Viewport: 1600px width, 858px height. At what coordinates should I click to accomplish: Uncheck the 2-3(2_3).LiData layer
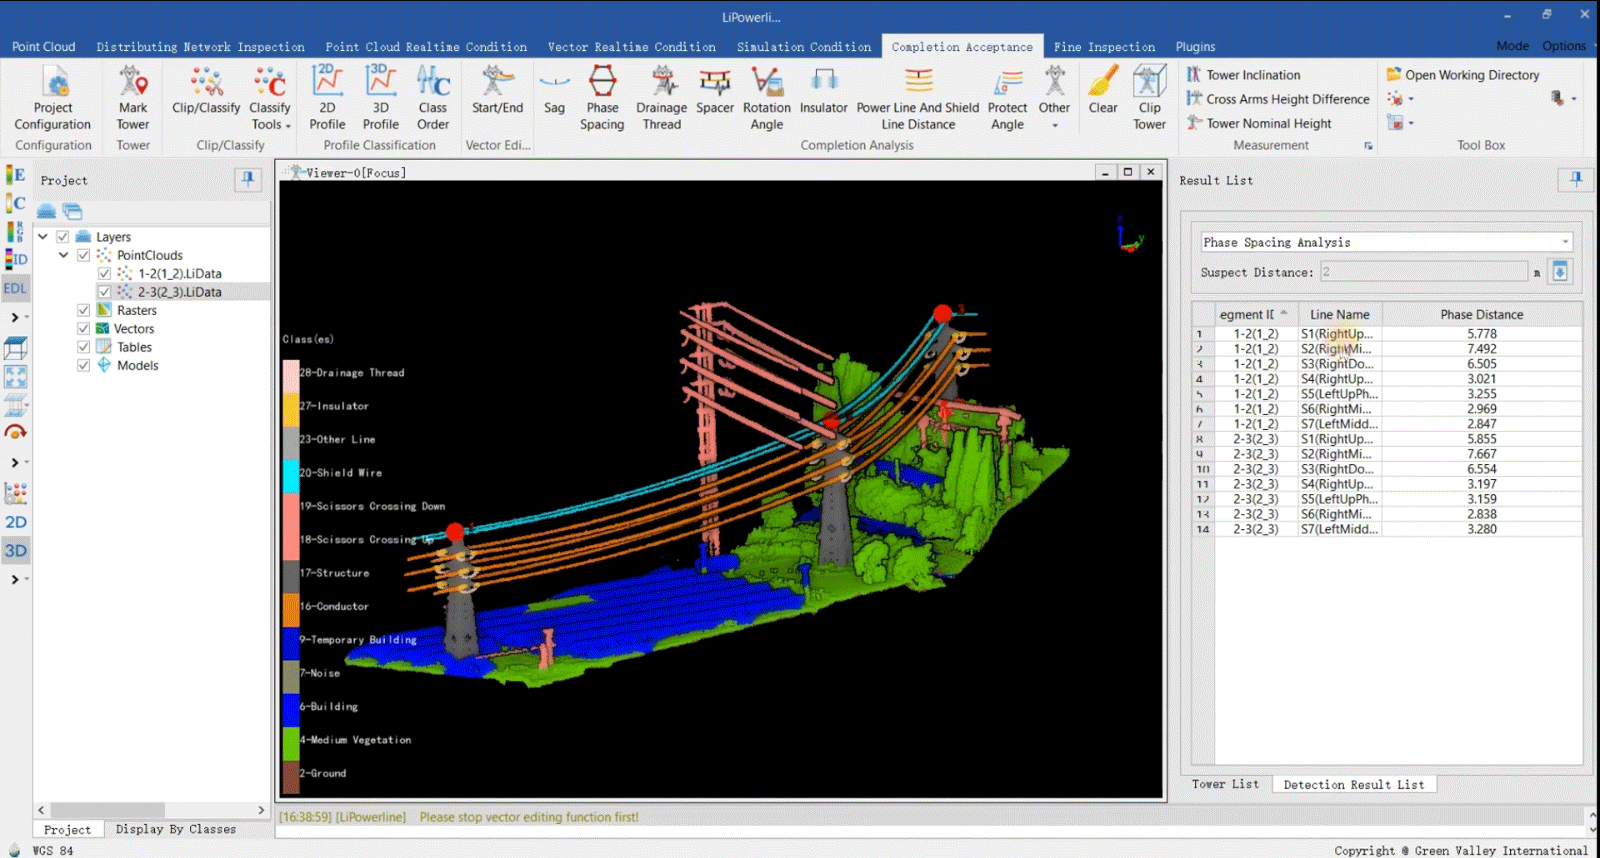[104, 292]
